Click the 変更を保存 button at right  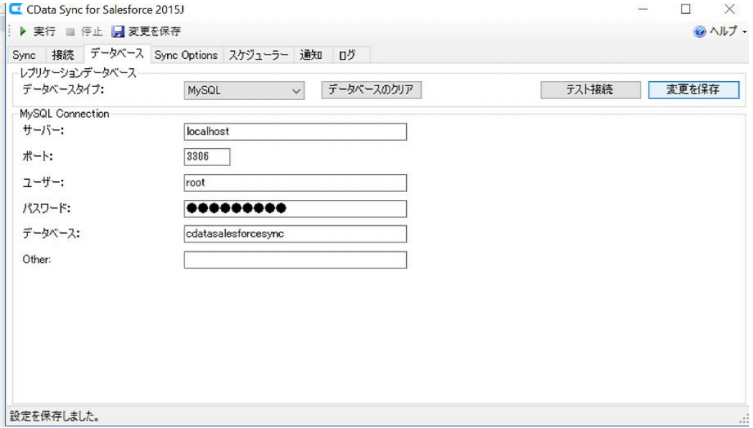(693, 90)
